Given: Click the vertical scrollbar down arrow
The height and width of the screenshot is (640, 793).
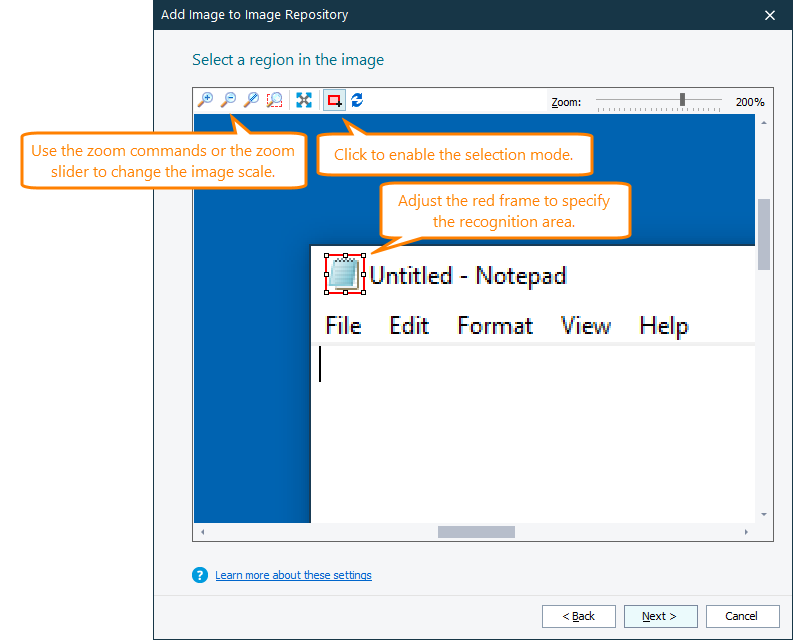Looking at the screenshot, I should coord(764,515).
